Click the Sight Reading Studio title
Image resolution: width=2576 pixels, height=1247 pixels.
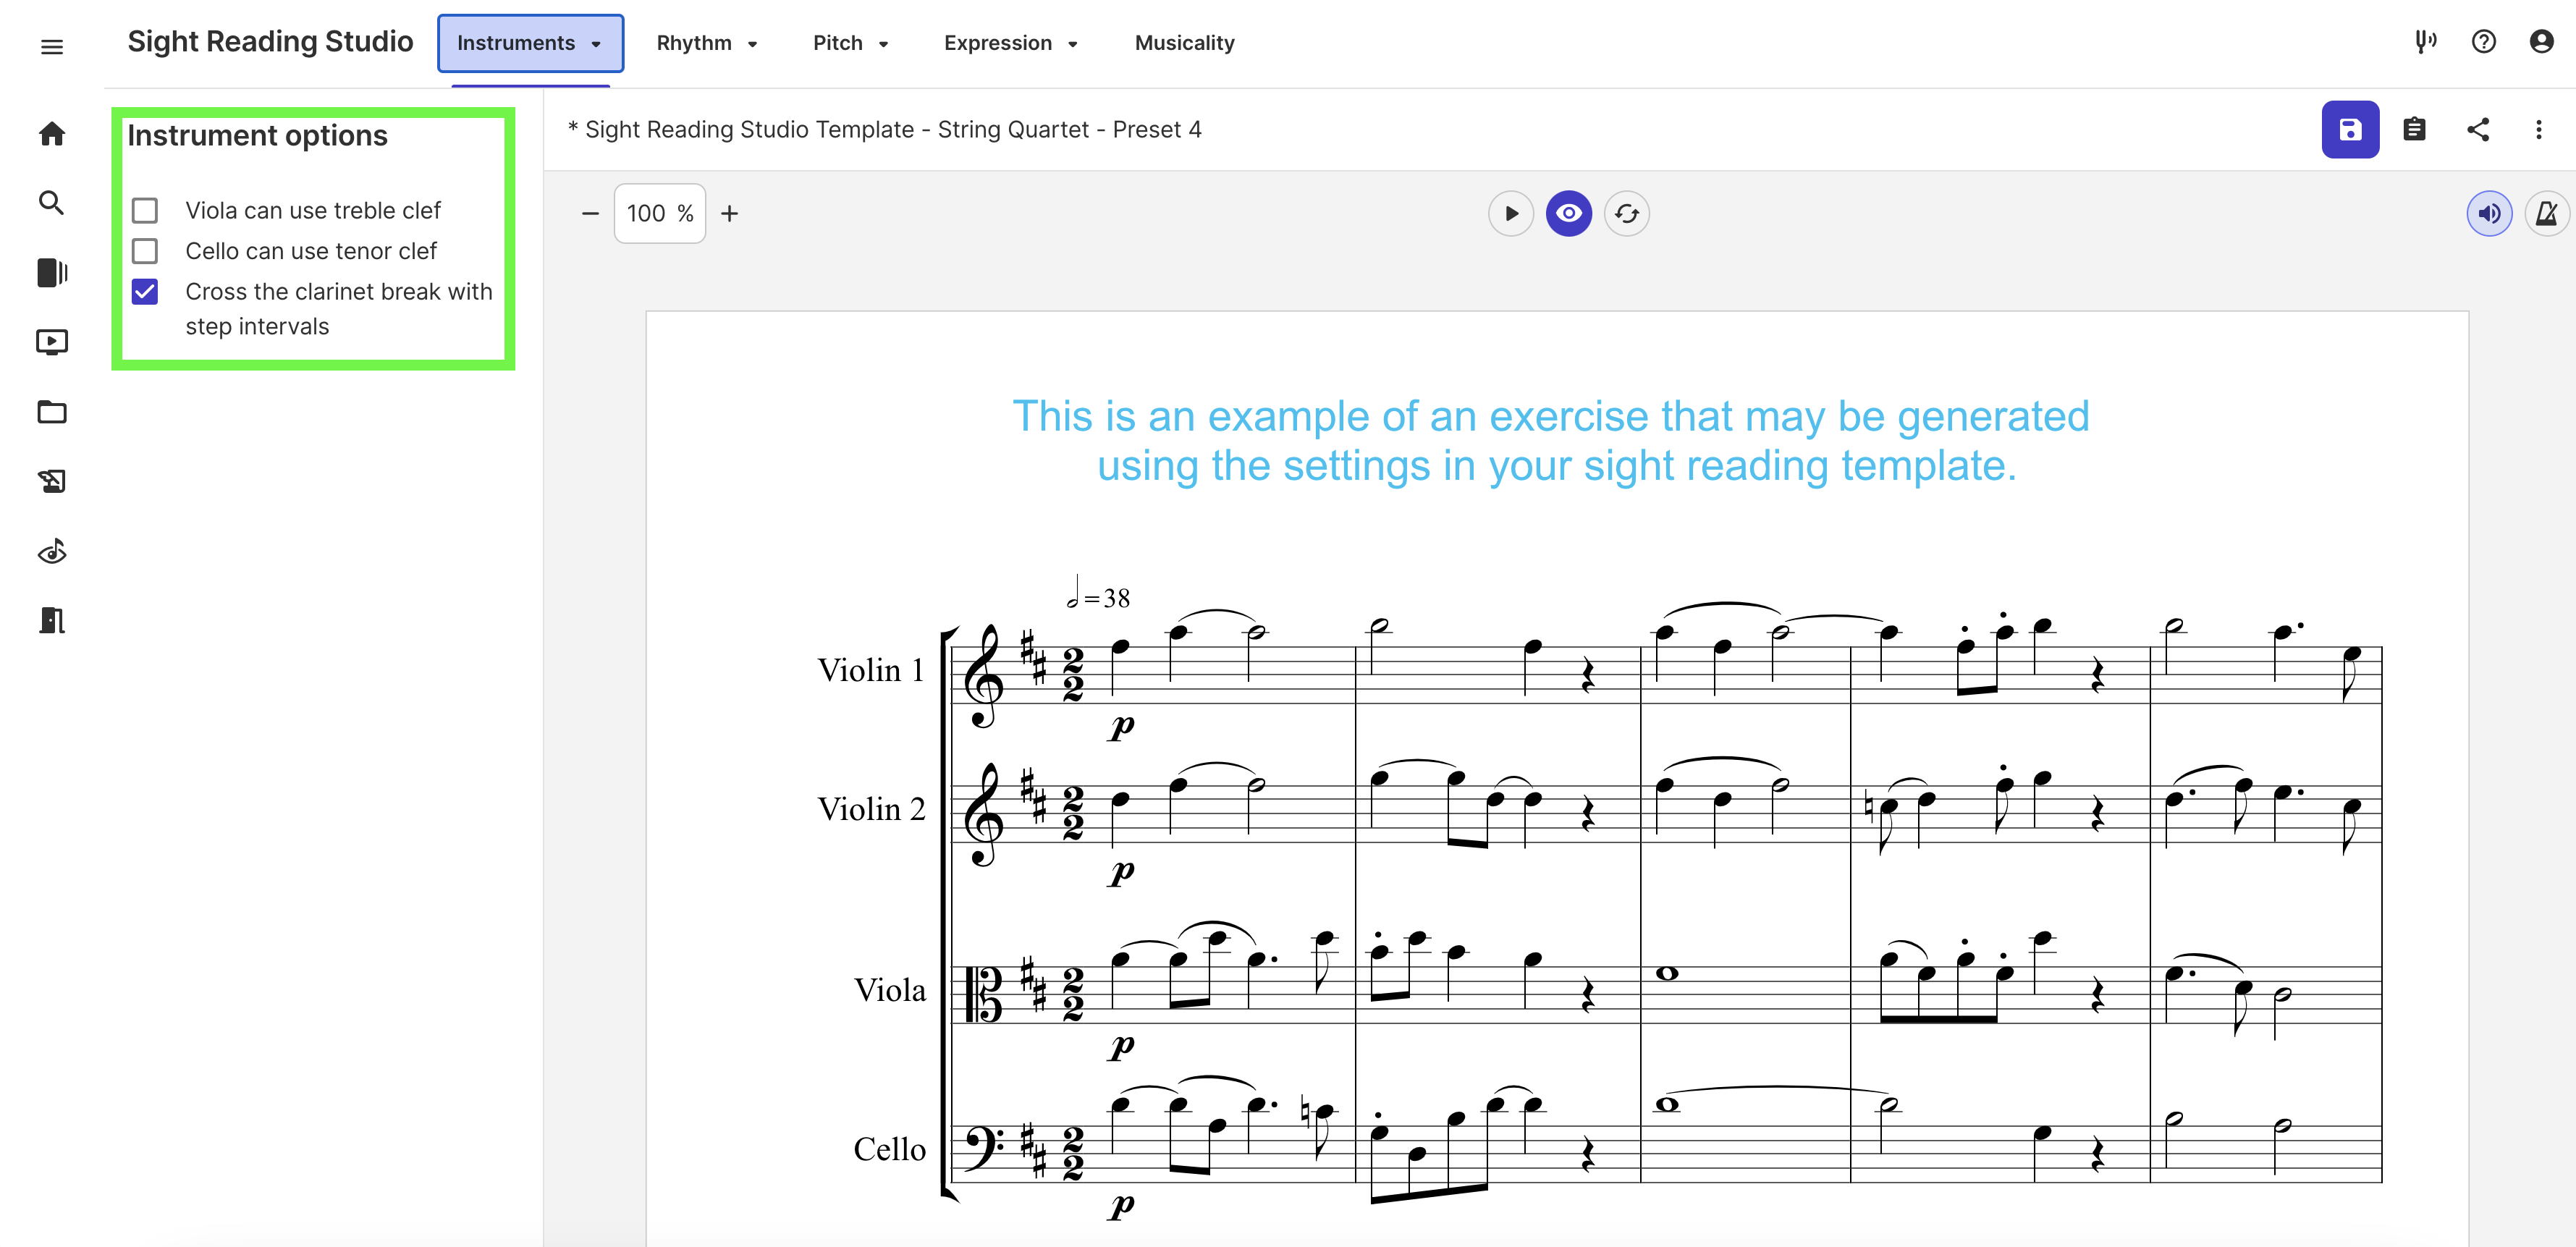coord(270,42)
